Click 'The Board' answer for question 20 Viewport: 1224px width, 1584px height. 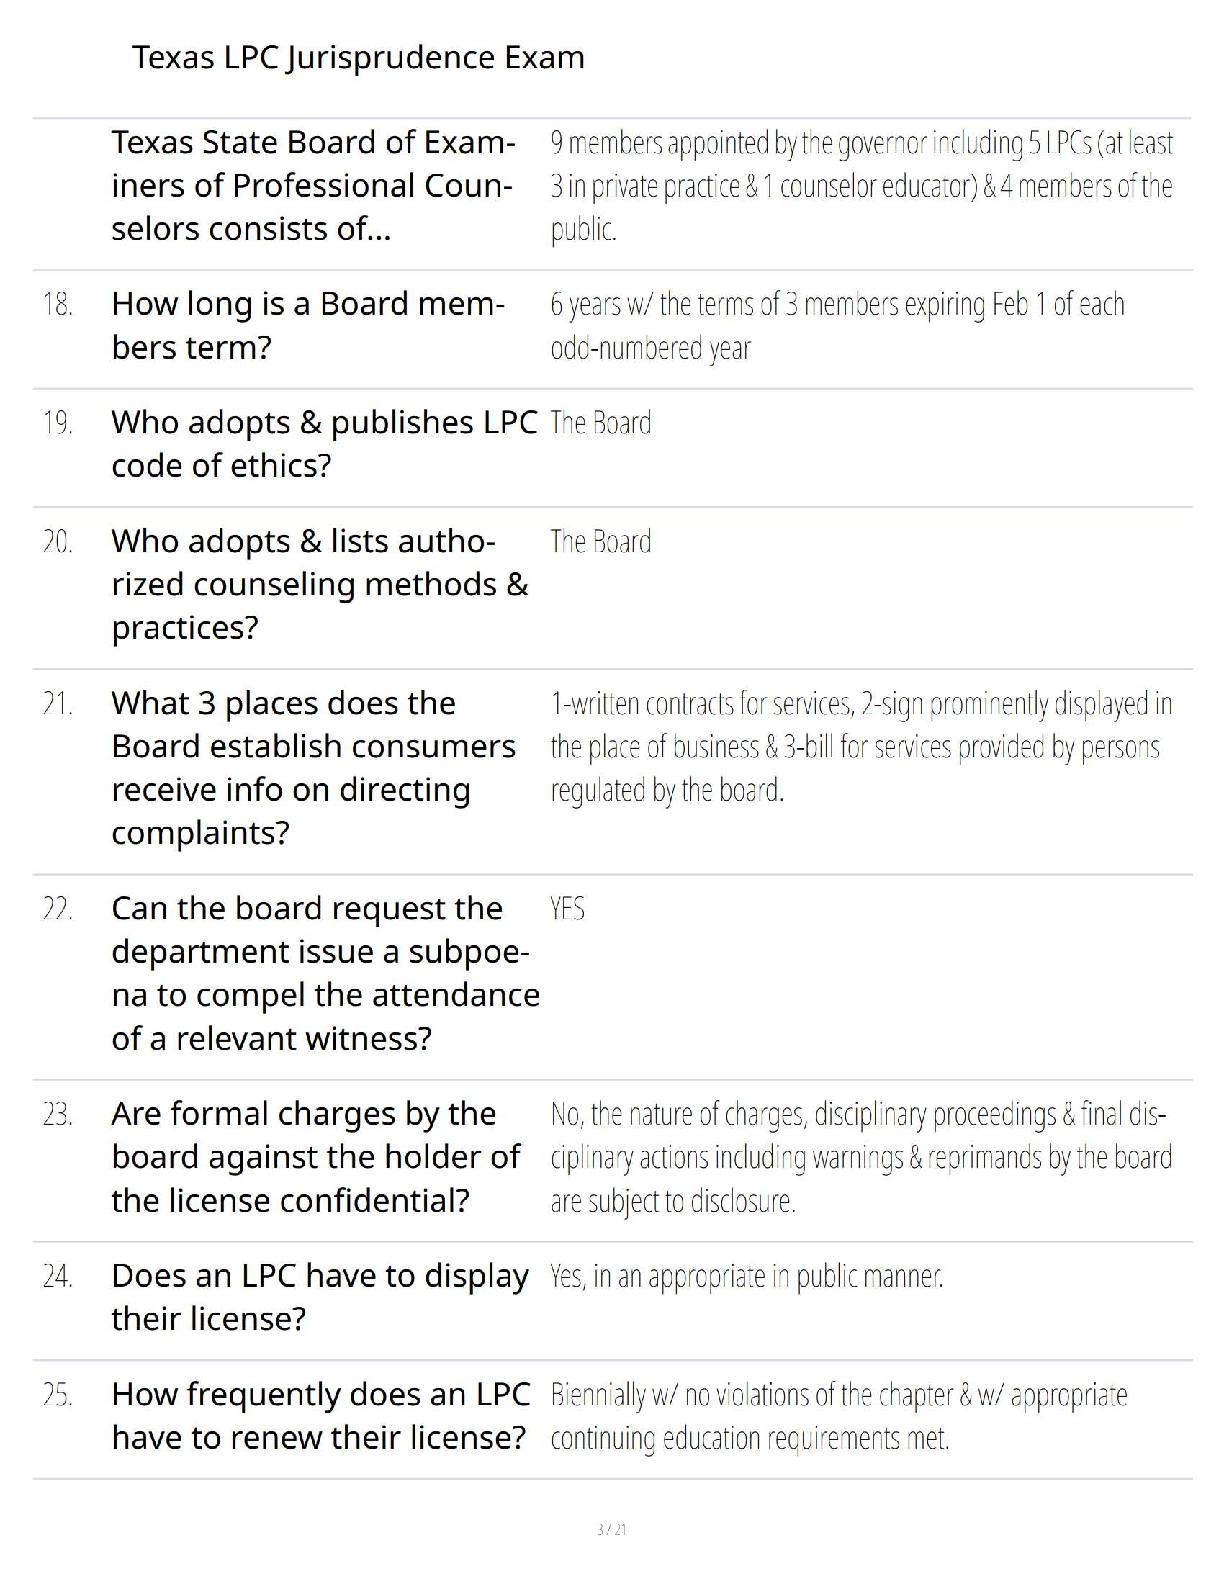tap(600, 542)
